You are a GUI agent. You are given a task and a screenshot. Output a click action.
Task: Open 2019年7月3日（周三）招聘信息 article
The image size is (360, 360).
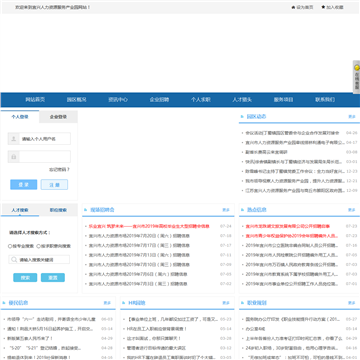click(138, 284)
